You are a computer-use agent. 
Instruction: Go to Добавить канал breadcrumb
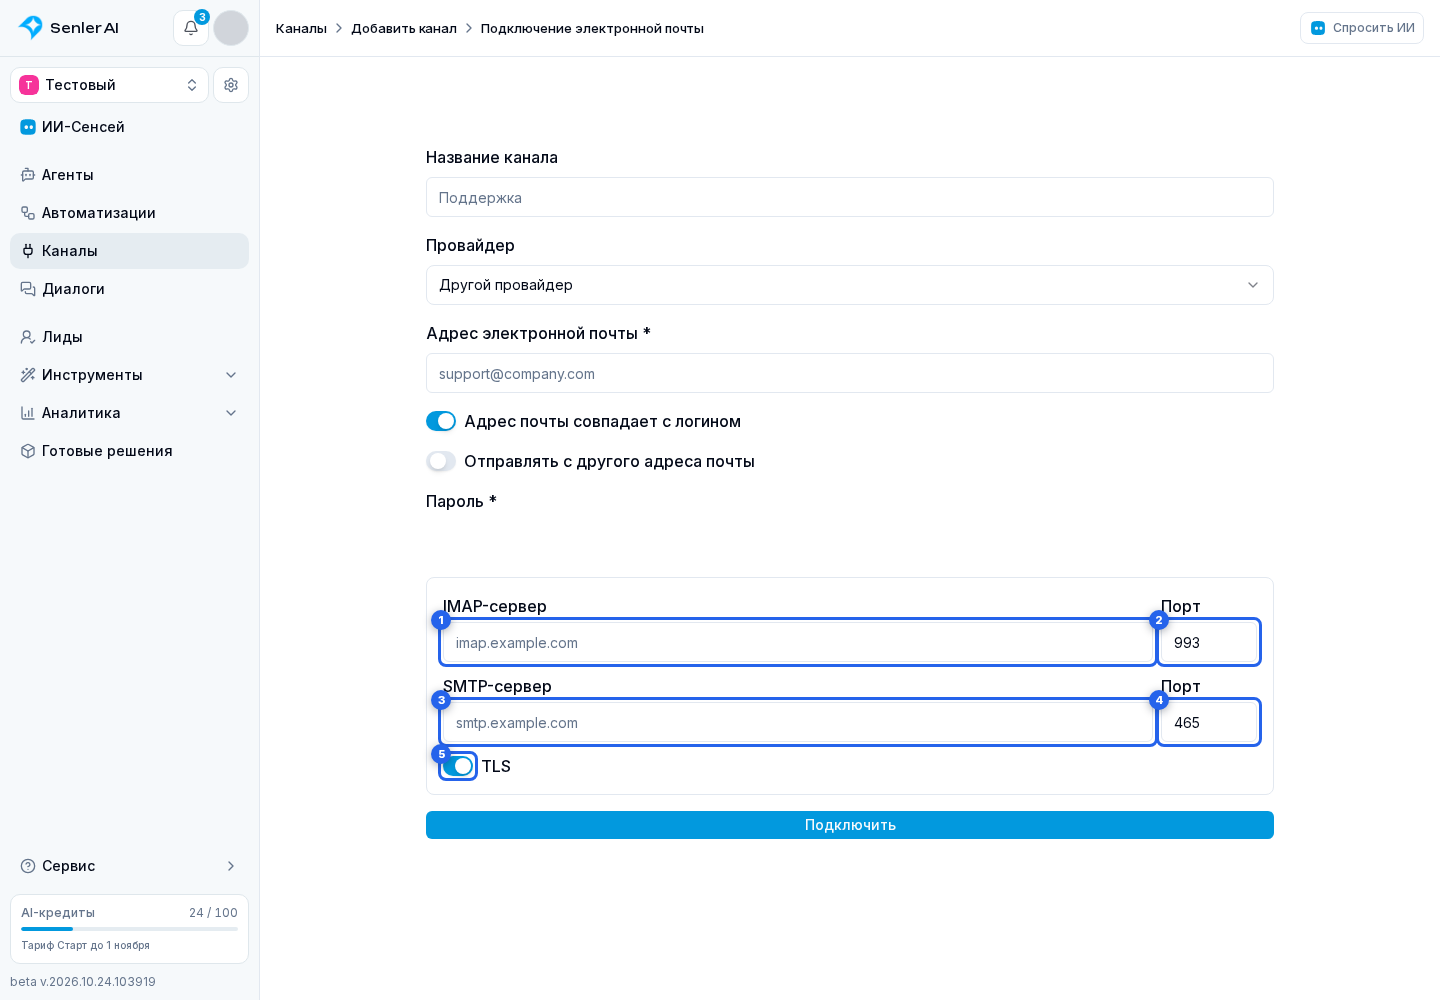coord(404,28)
